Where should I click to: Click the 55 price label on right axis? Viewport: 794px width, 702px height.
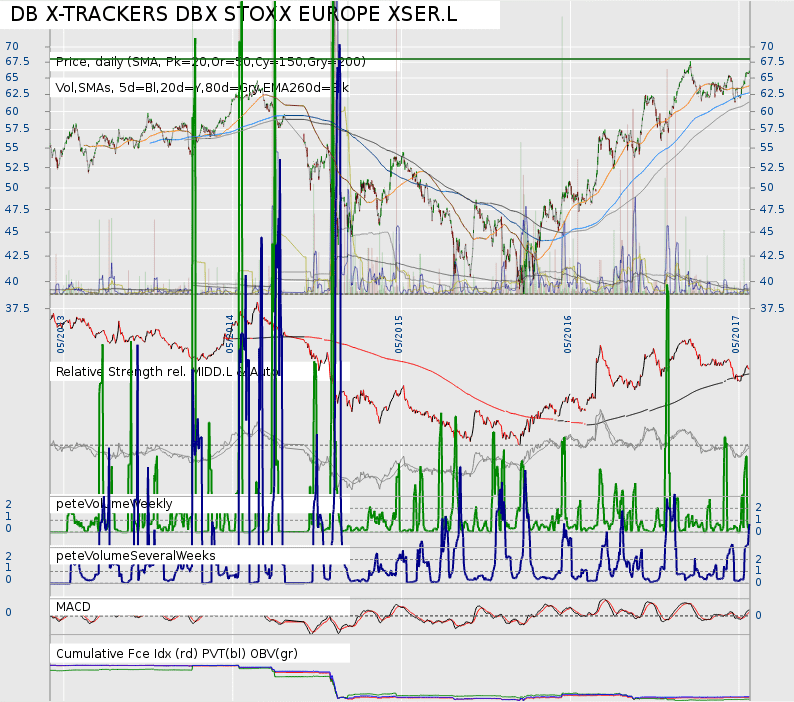pyautogui.click(x=767, y=147)
